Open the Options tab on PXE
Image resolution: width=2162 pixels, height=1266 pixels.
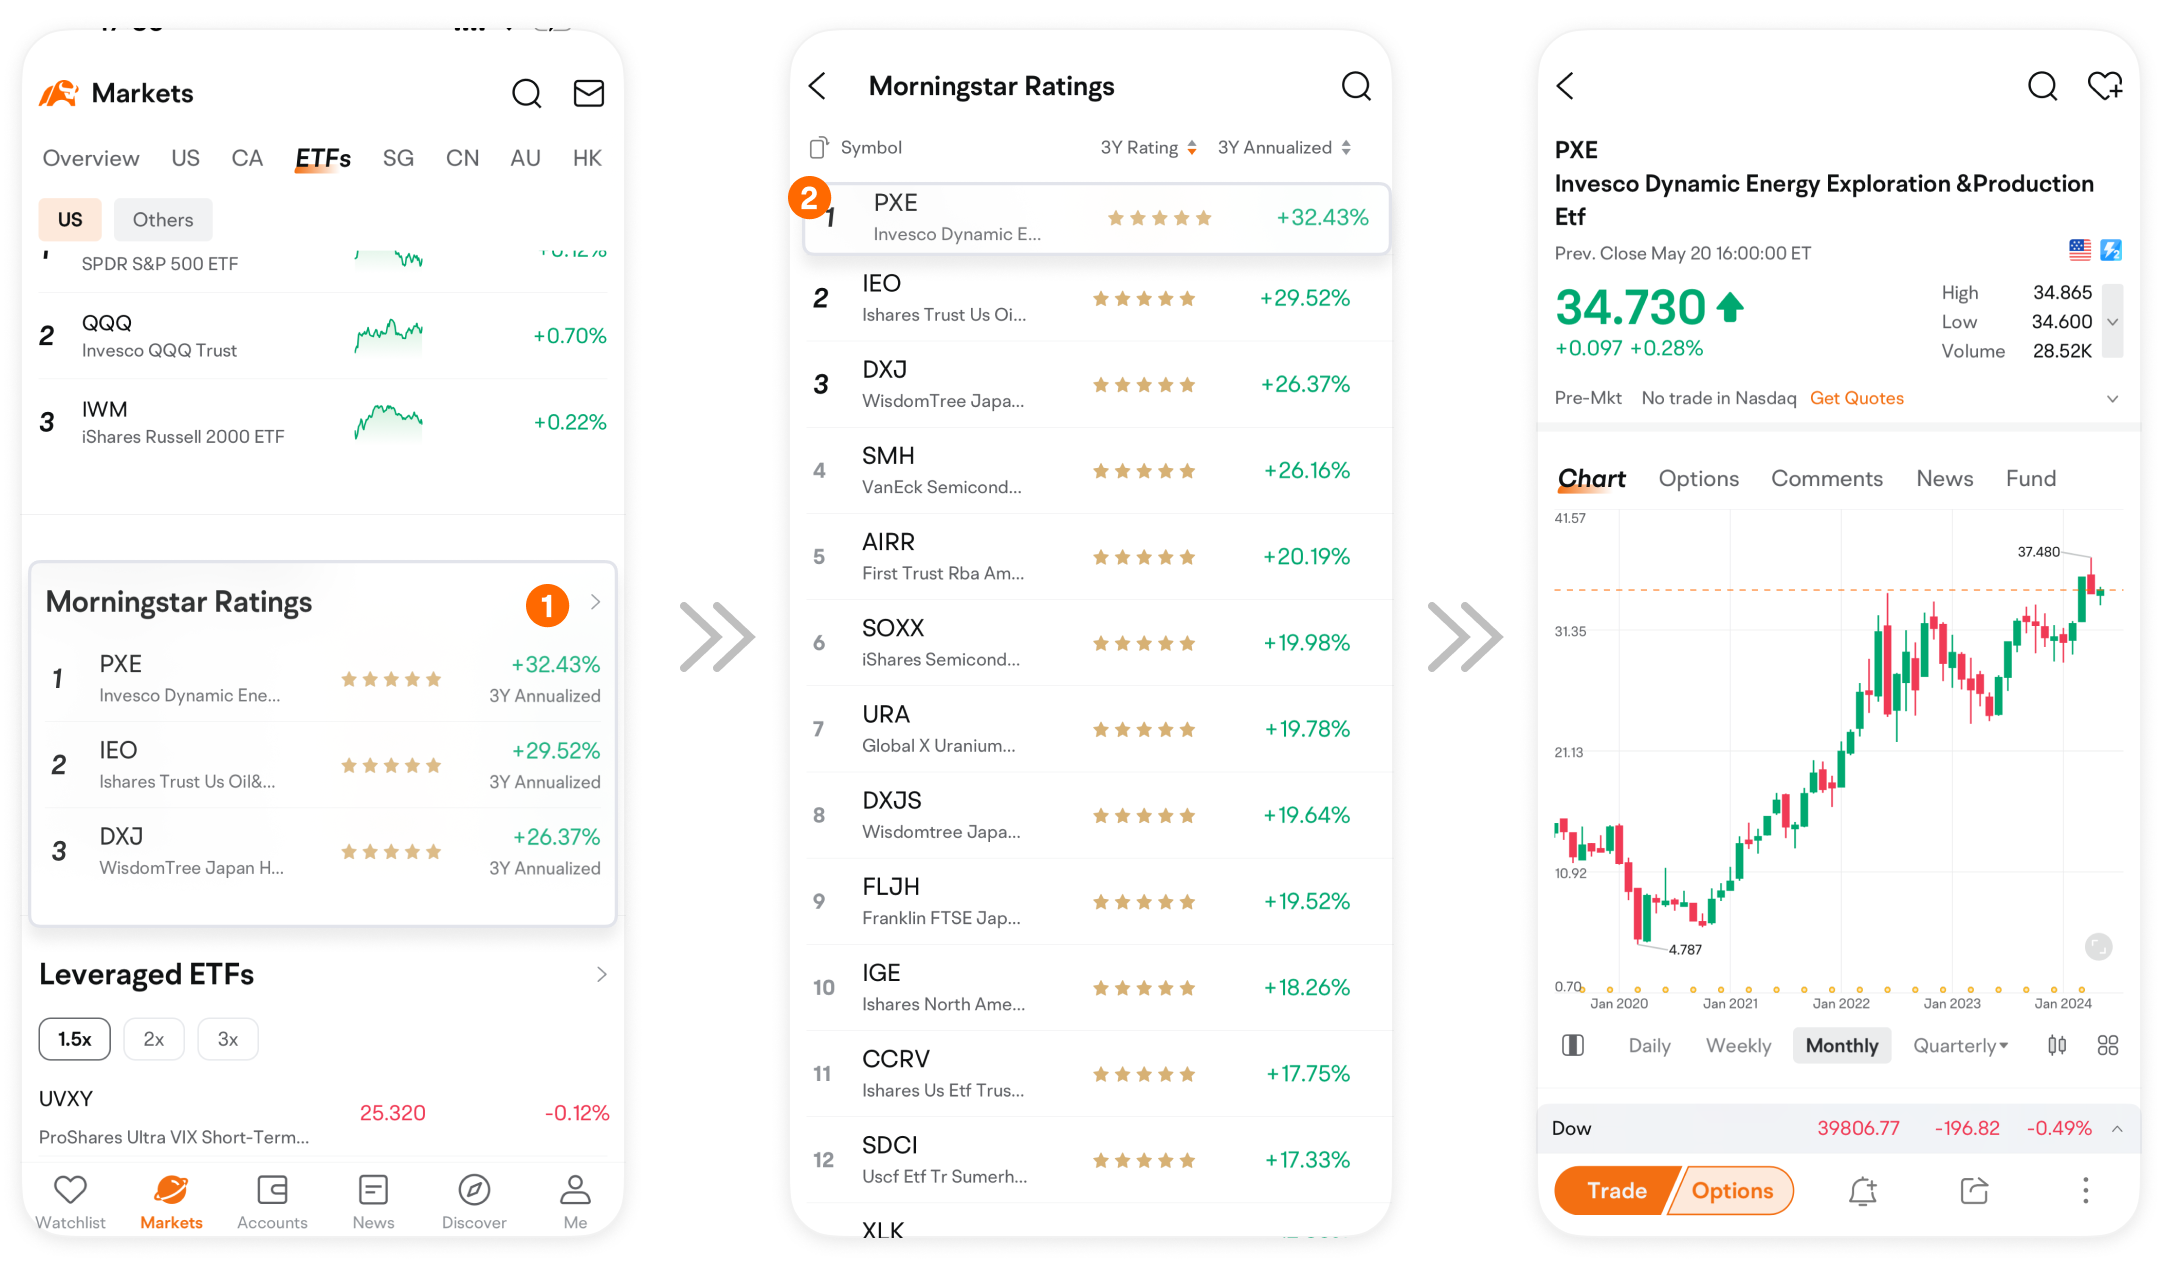coord(1698,479)
